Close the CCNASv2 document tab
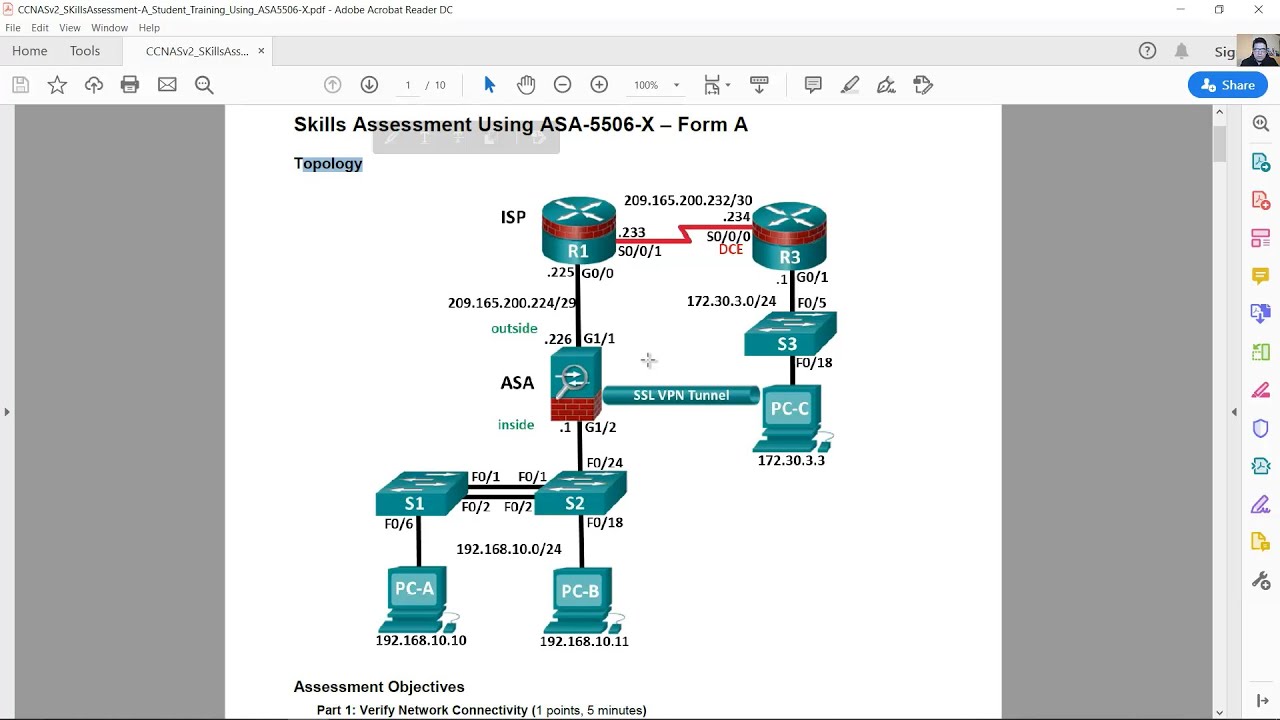Viewport: 1280px width, 720px height. [x=261, y=51]
